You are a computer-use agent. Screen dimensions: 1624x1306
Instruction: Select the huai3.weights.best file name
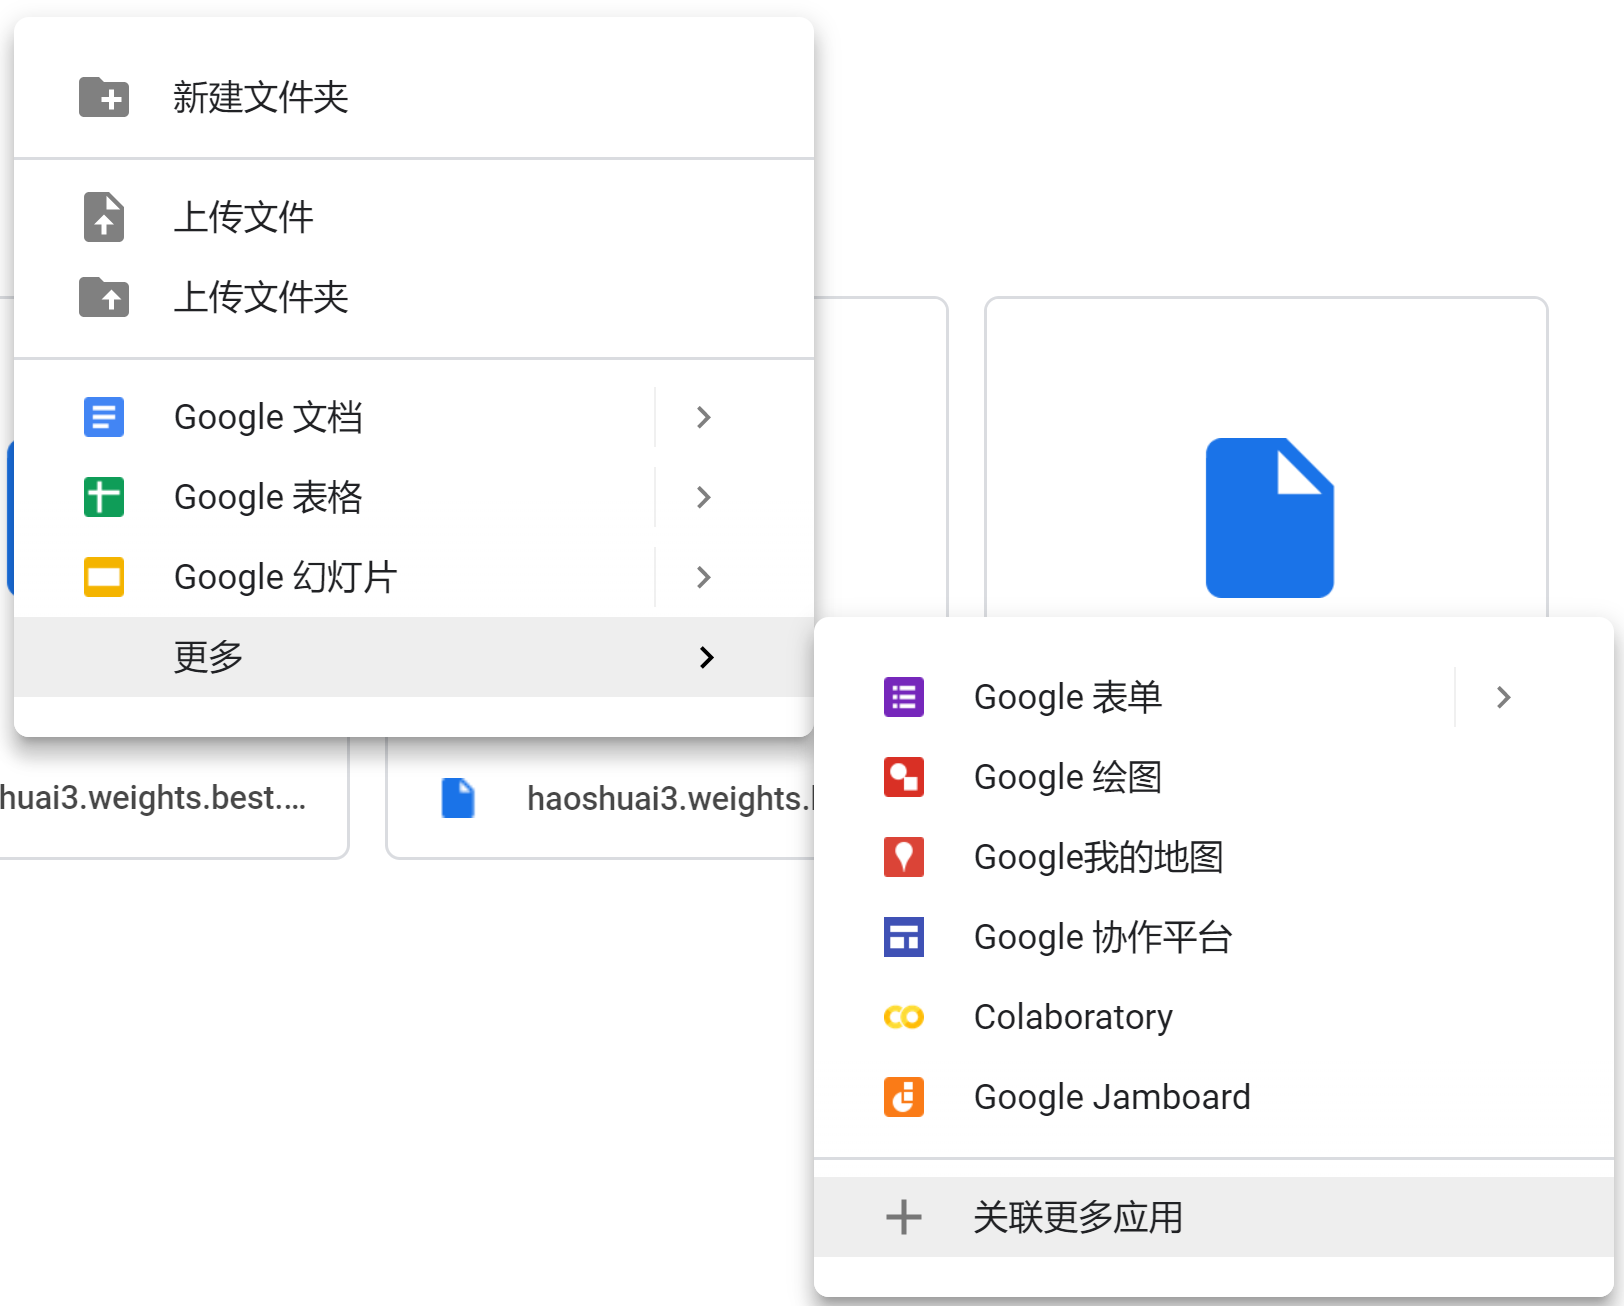click(x=153, y=798)
